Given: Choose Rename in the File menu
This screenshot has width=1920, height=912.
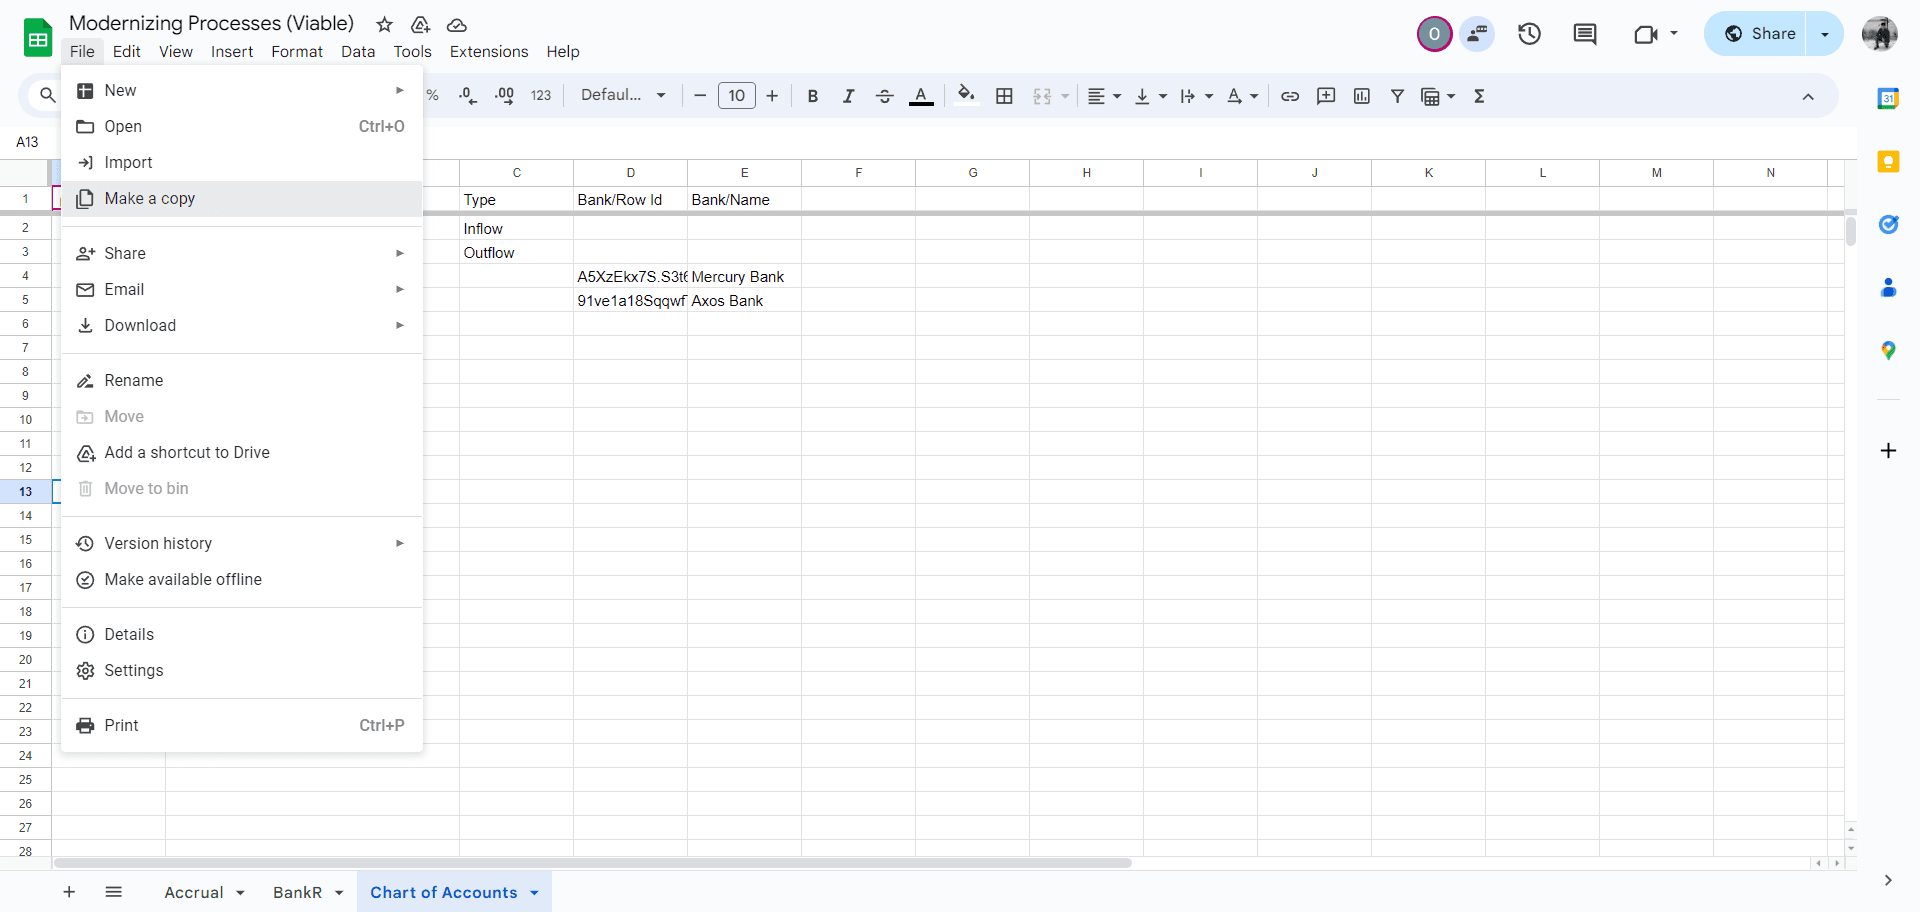Looking at the screenshot, I should [242, 380].
